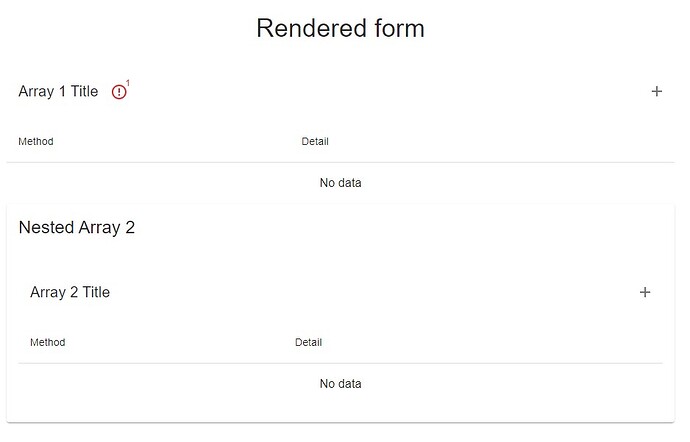The width and height of the screenshot is (690, 442).
Task: Click the Array 2 Title toolbar area
Action: pos(341,292)
